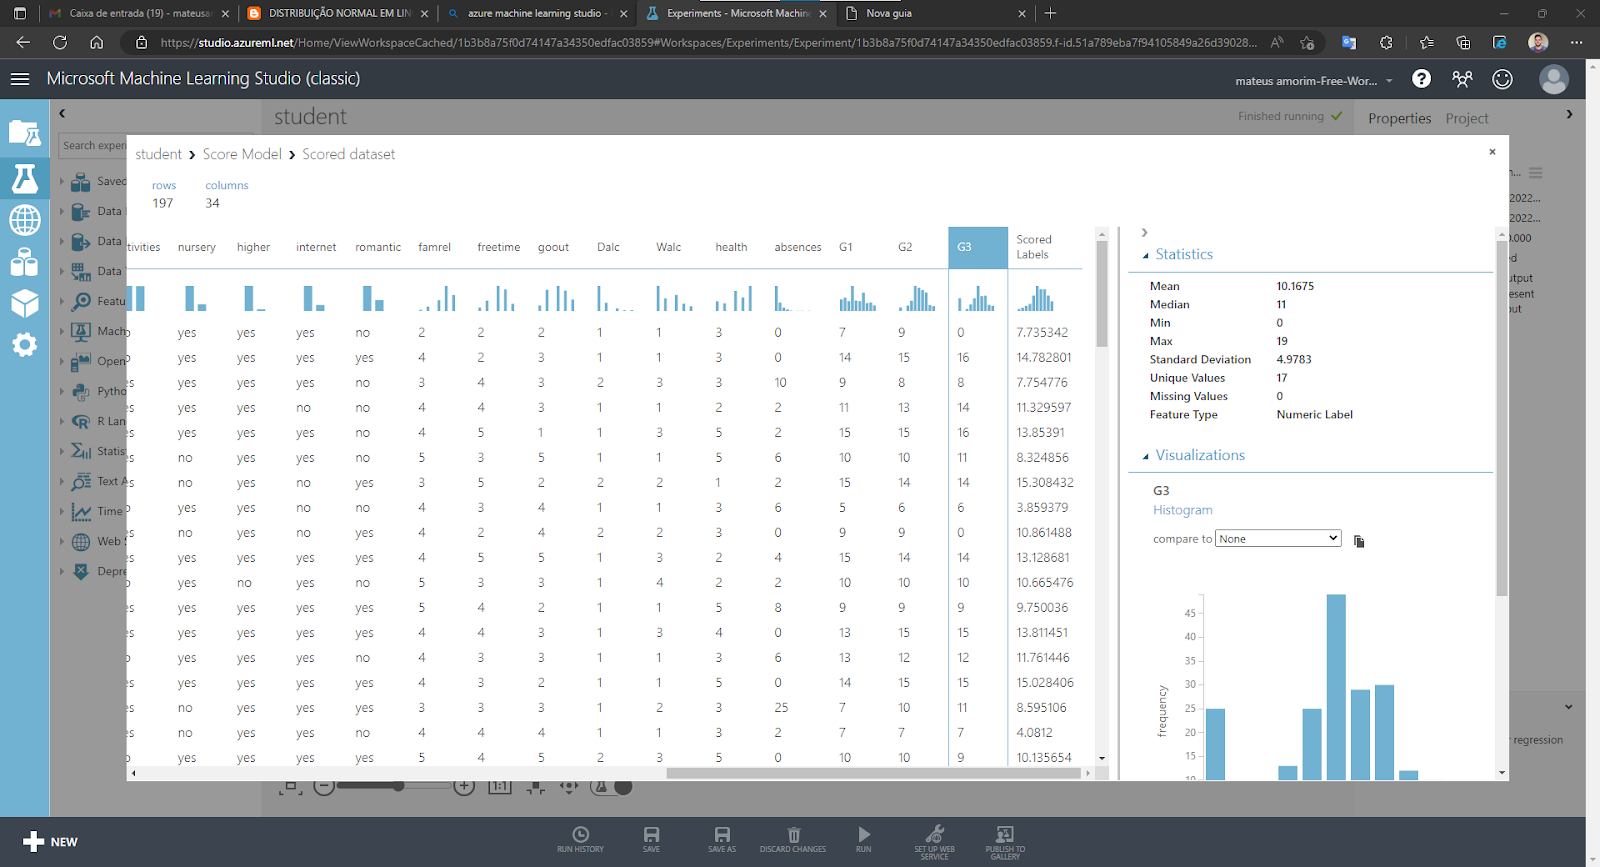Open the hamburger navigation menu
The height and width of the screenshot is (867, 1600).
(x=20, y=79)
